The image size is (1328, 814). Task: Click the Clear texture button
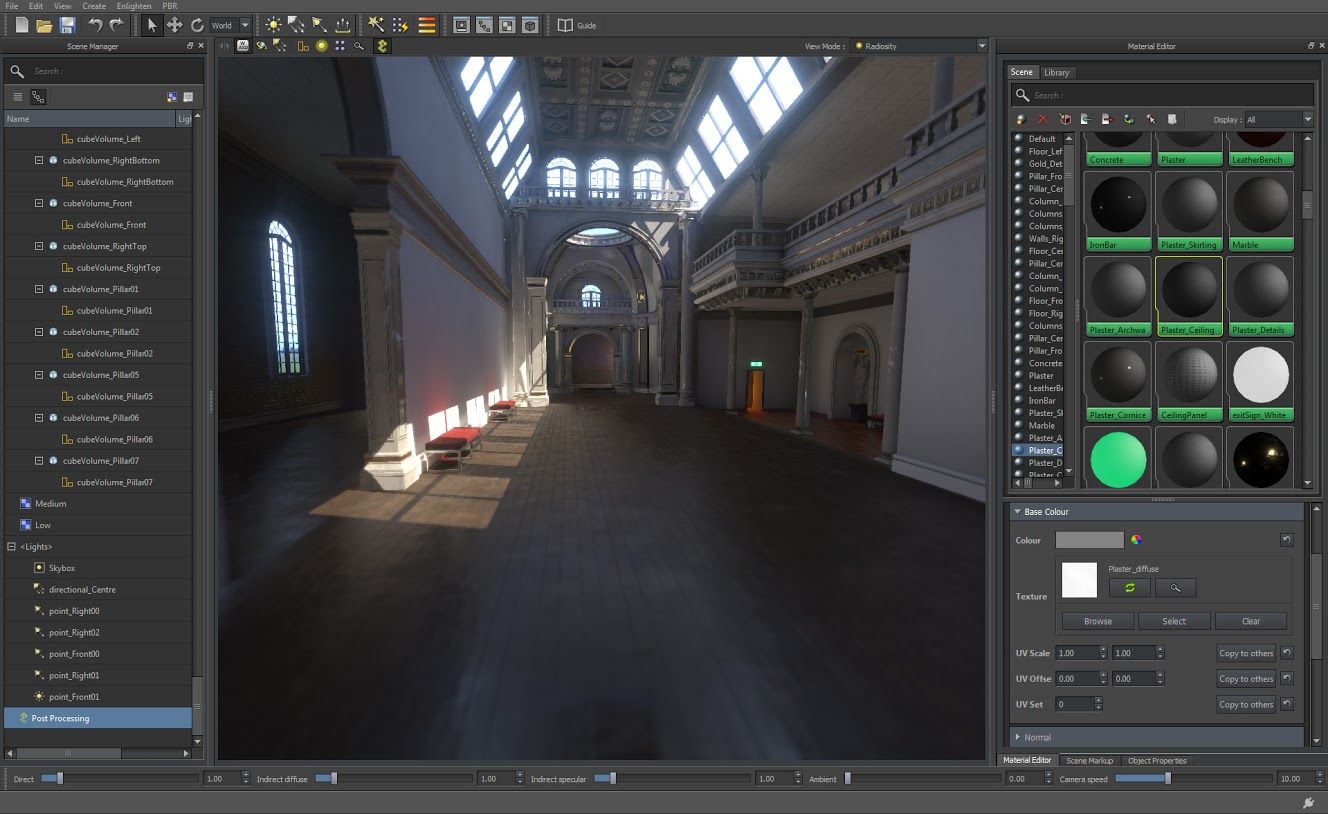pos(1251,621)
